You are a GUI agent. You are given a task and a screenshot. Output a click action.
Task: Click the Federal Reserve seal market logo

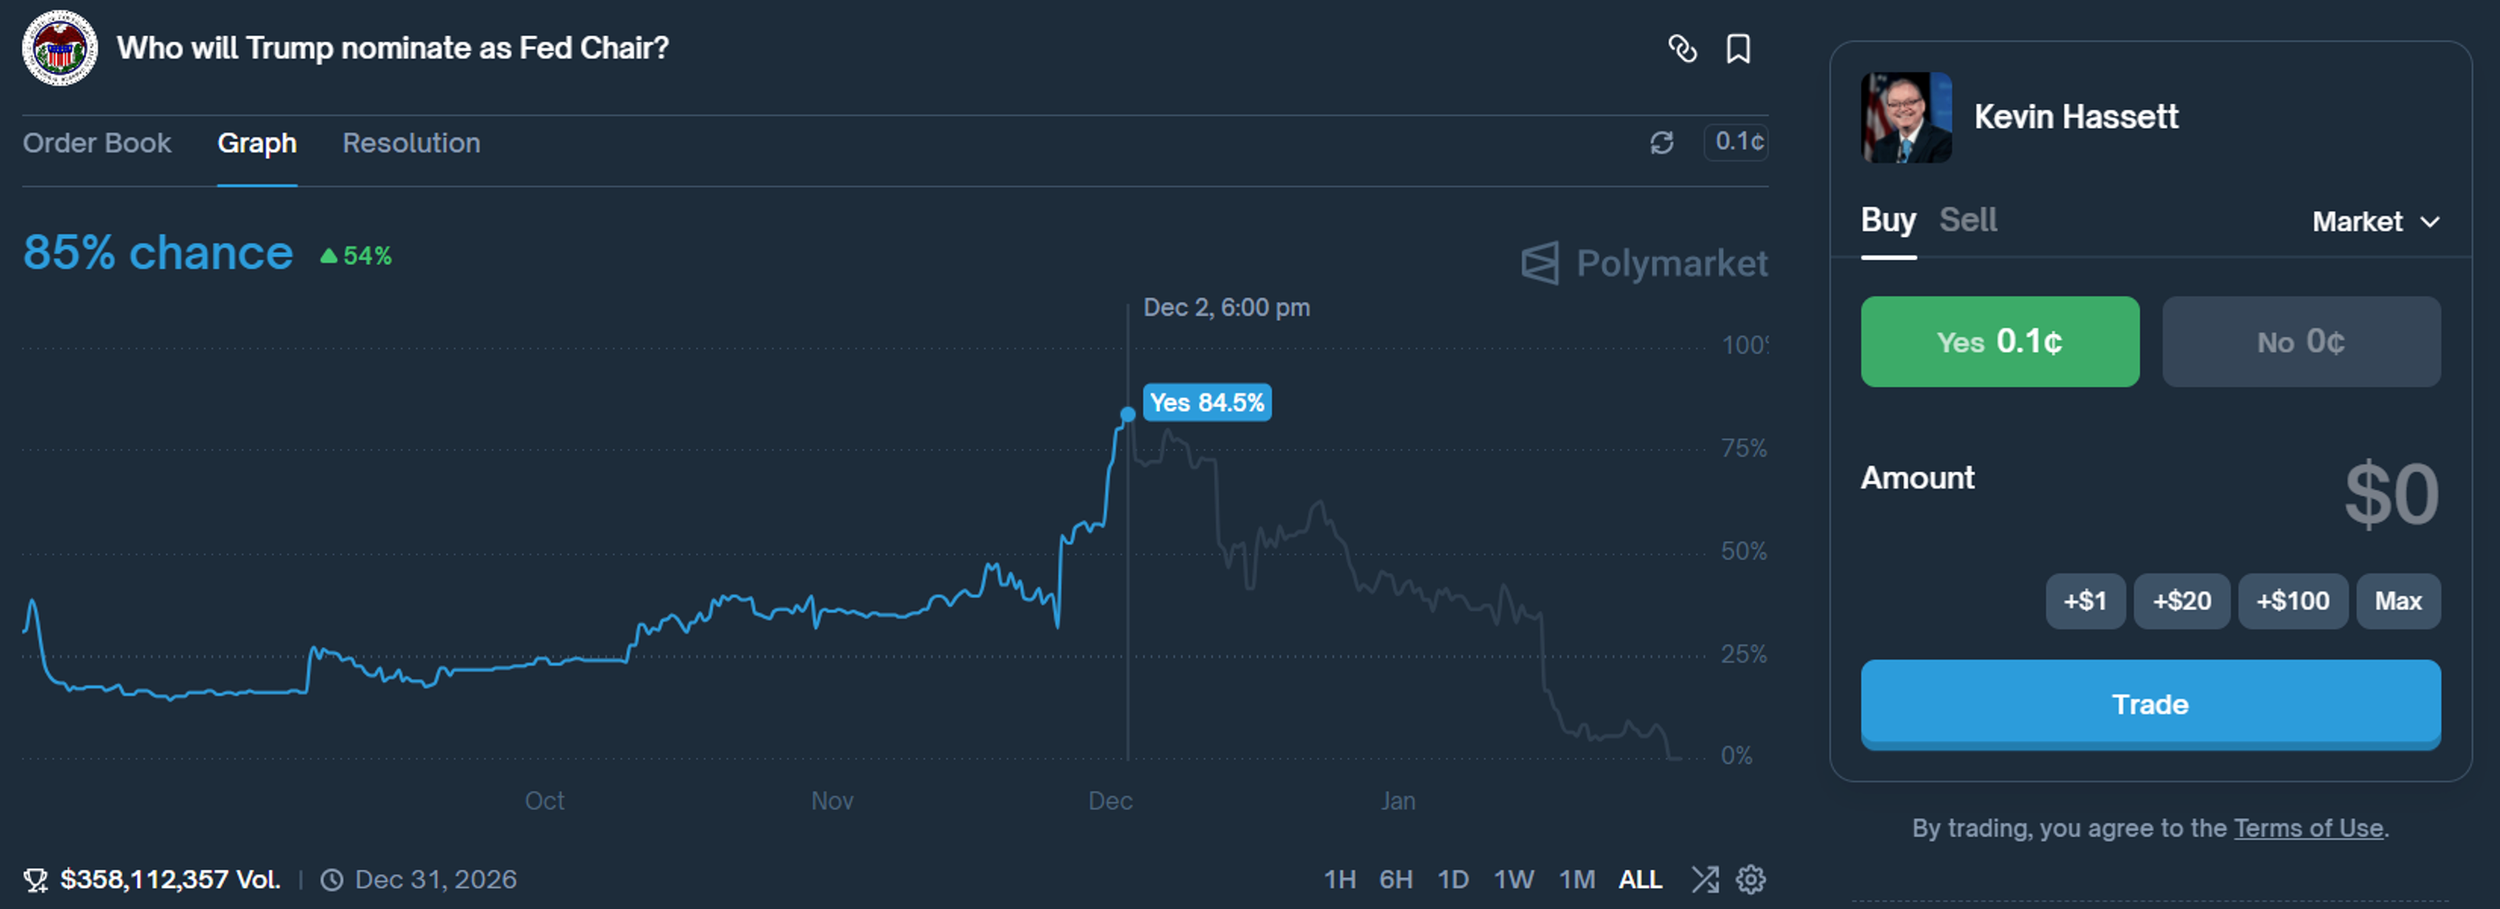coord(60,48)
